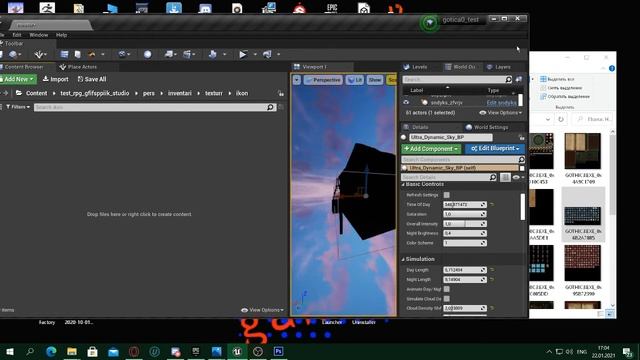The height and width of the screenshot is (360, 640).
Task: Switch to the Place Actors tab
Action: [x=78, y=67]
